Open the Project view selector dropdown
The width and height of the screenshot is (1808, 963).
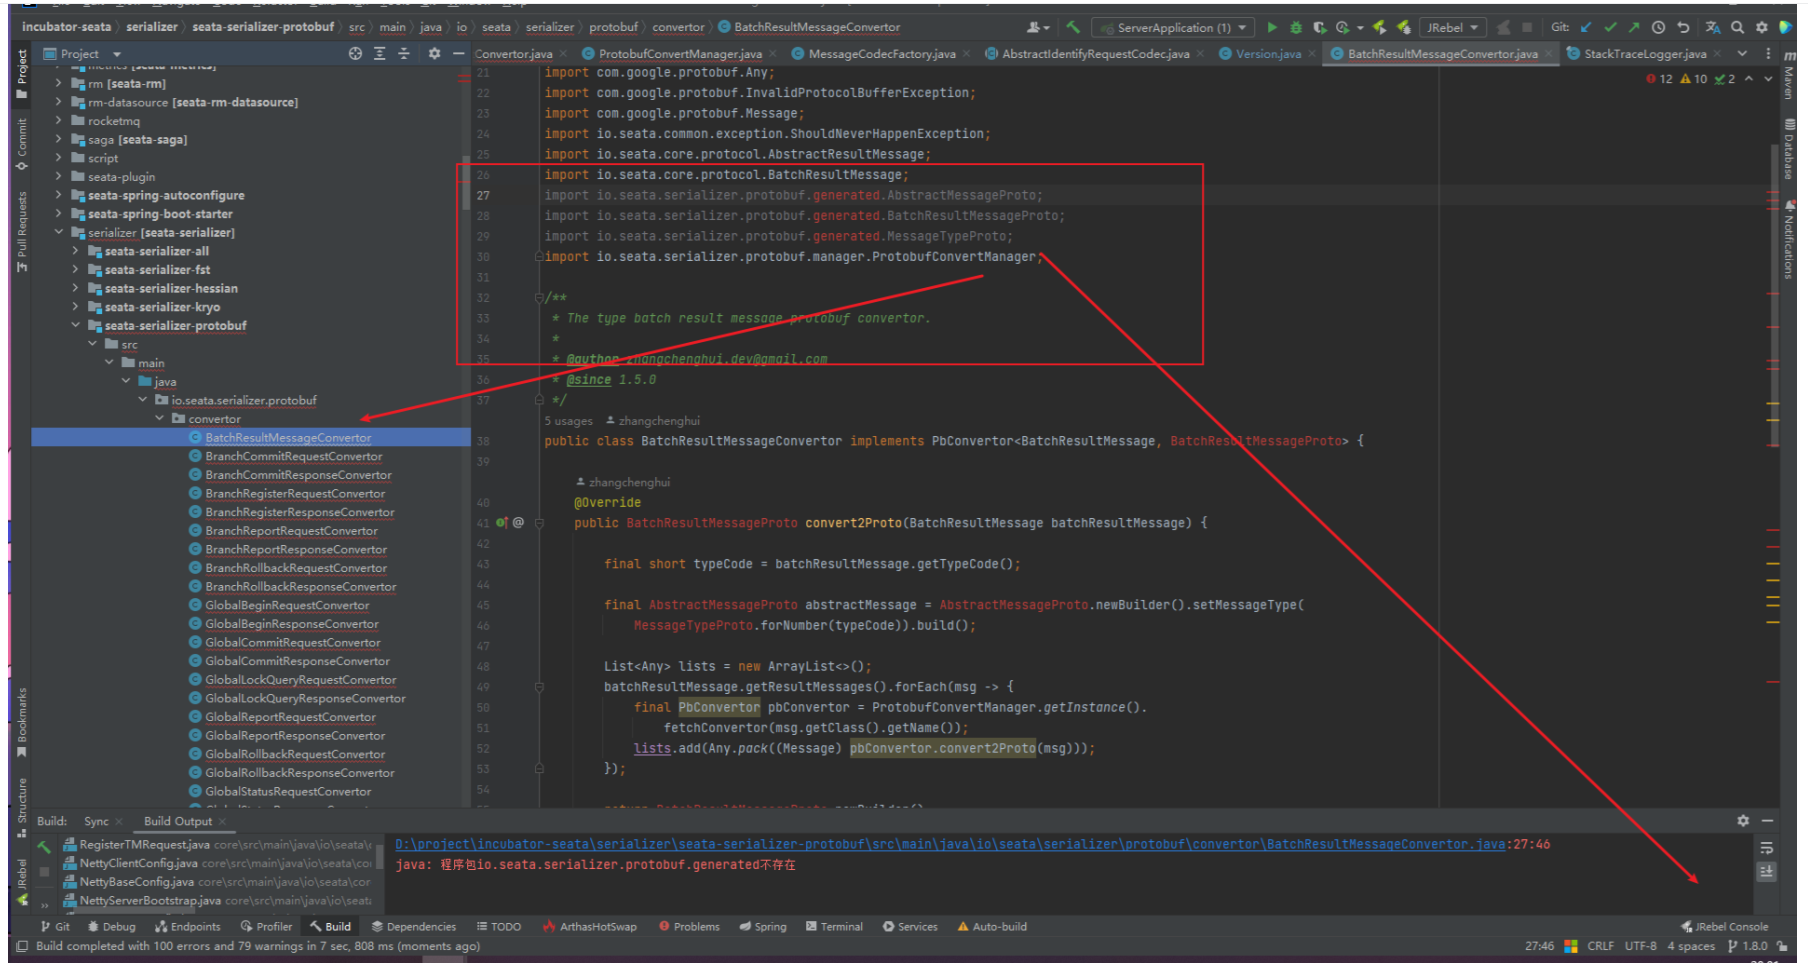pos(82,54)
